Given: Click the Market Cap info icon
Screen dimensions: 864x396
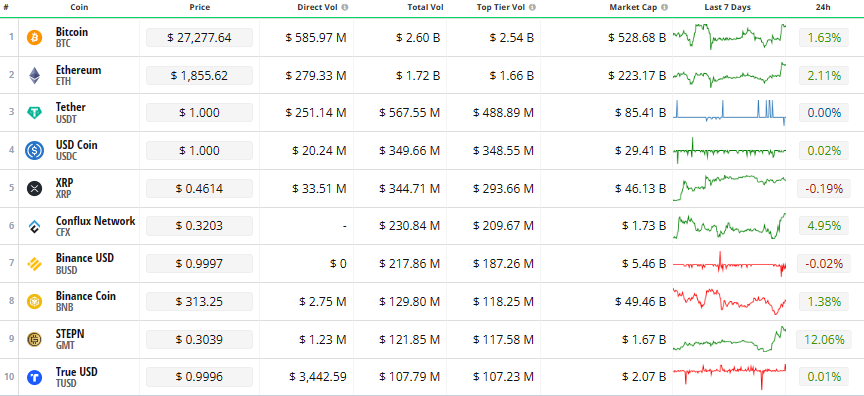Looking at the screenshot, I should [665, 8].
